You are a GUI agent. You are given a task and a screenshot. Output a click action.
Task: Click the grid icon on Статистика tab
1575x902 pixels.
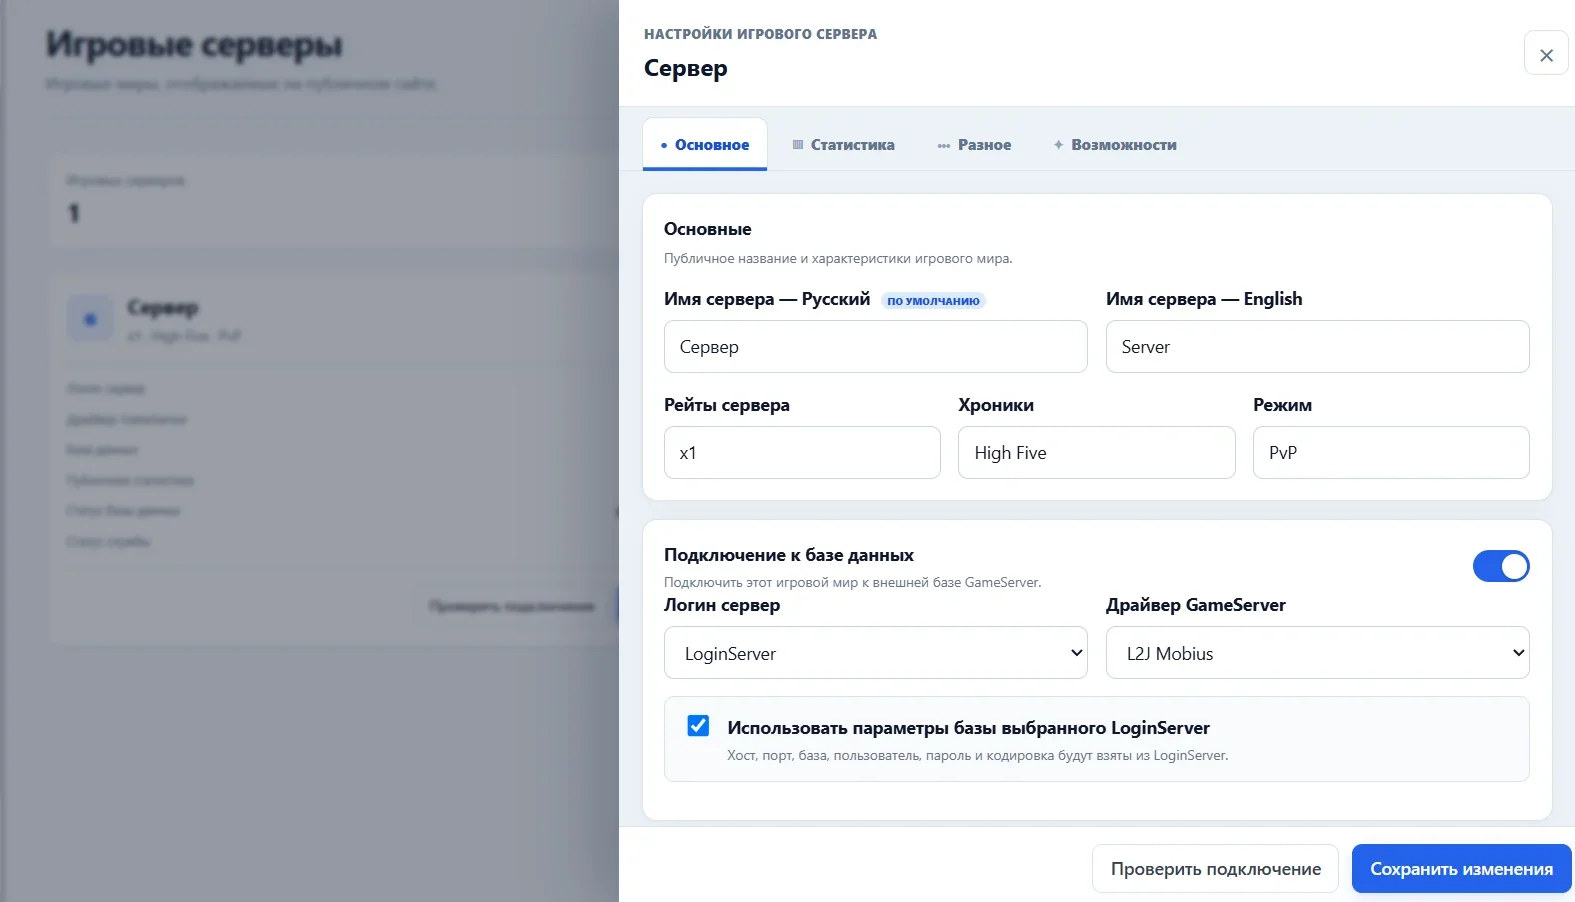coord(798,145)
